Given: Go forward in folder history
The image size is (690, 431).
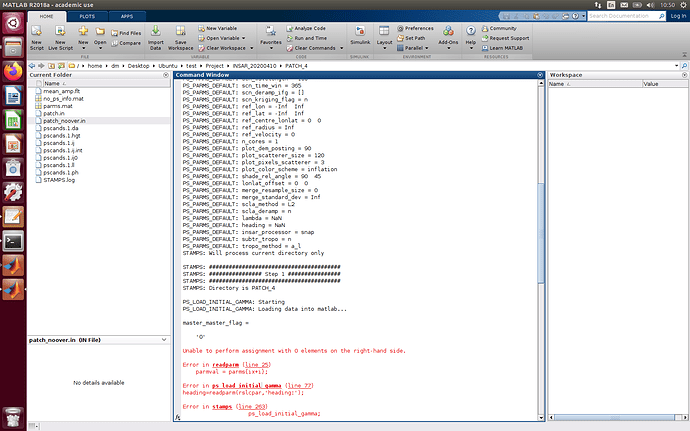Looking at the screenshot, I should point(41,66).
